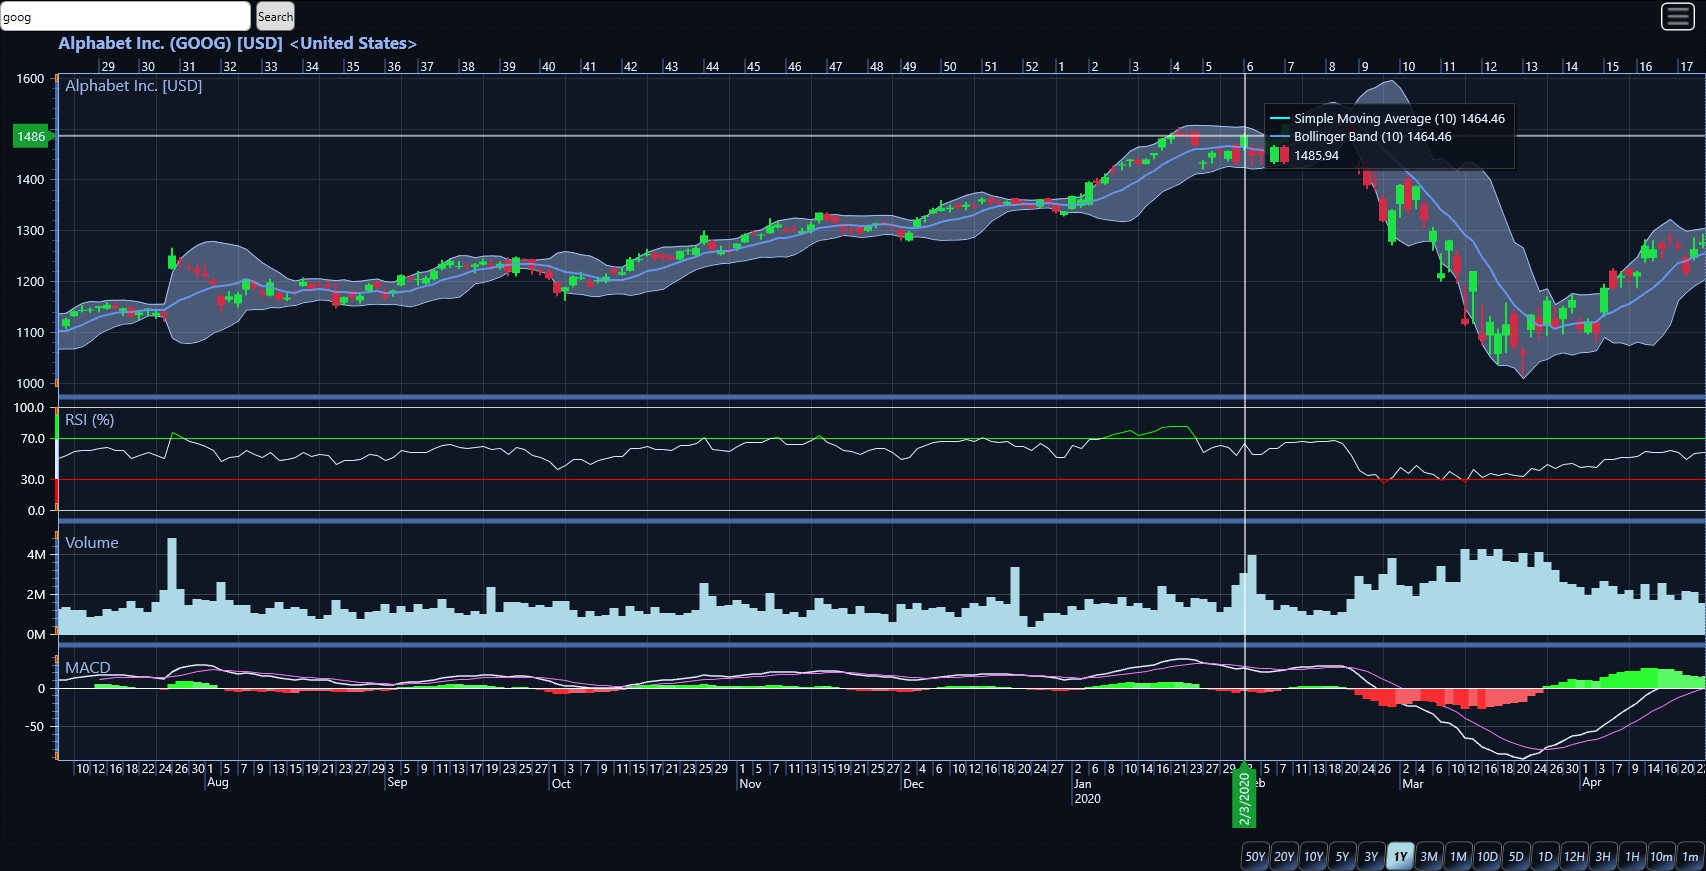1706x871 pixels.
Task: Switch to 12H time range
Action: pos(1574,856)
